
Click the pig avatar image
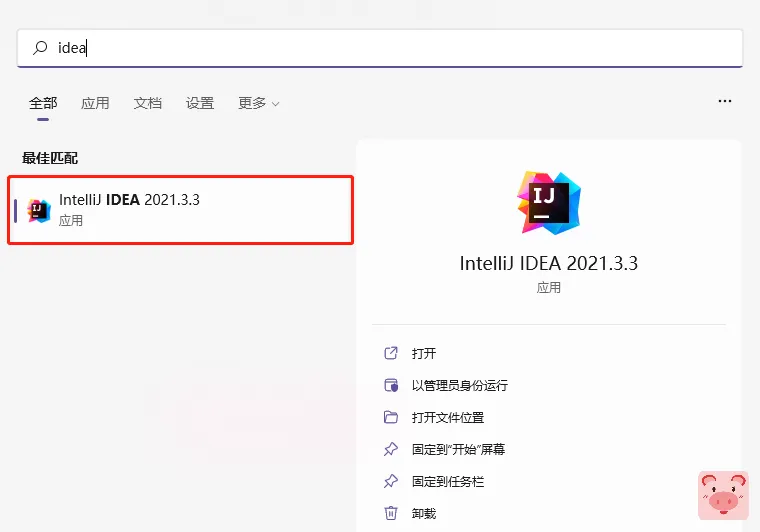[x=723, y=496]
